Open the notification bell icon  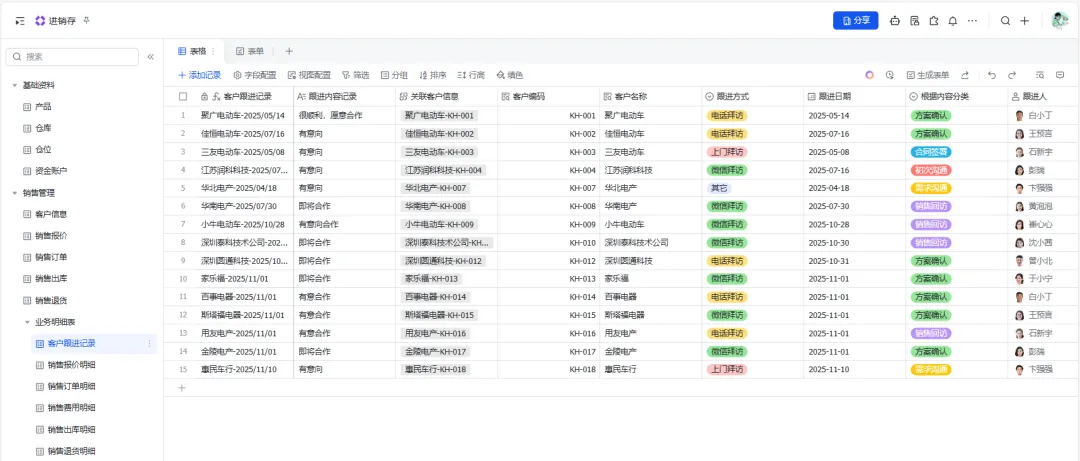[953, 21]
